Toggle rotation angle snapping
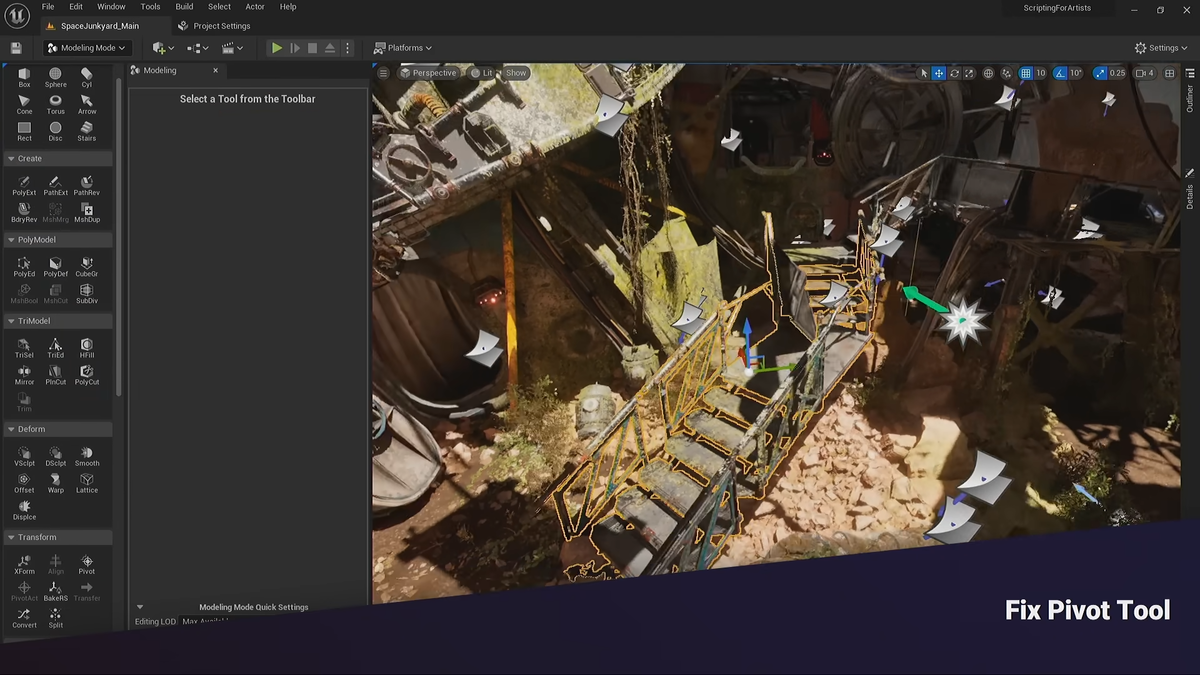 click(x=1061, y=73)
